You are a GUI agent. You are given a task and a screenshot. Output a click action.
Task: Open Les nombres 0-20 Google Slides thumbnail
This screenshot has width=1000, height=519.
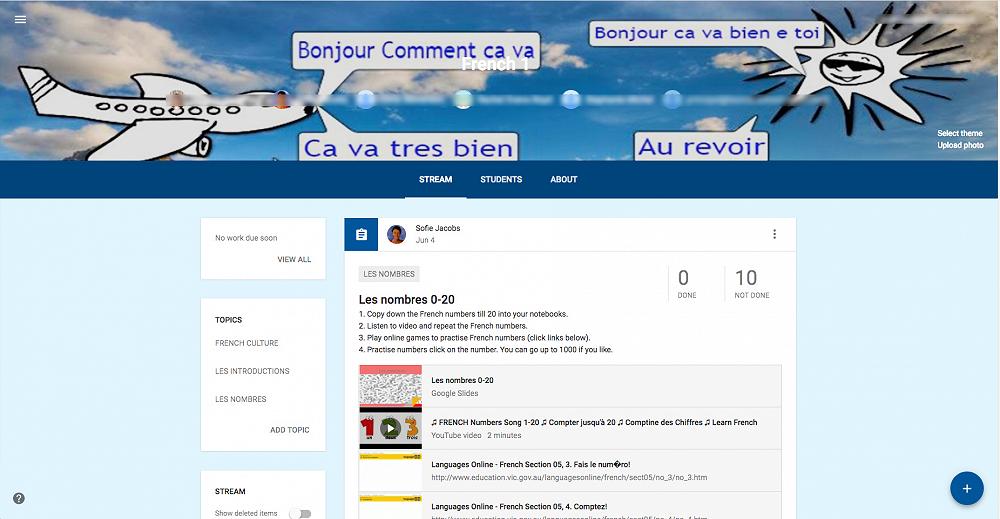[390, 386]
